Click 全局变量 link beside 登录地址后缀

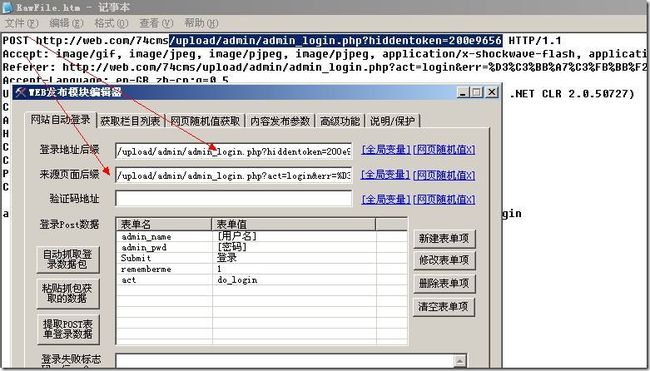point(386,150)
